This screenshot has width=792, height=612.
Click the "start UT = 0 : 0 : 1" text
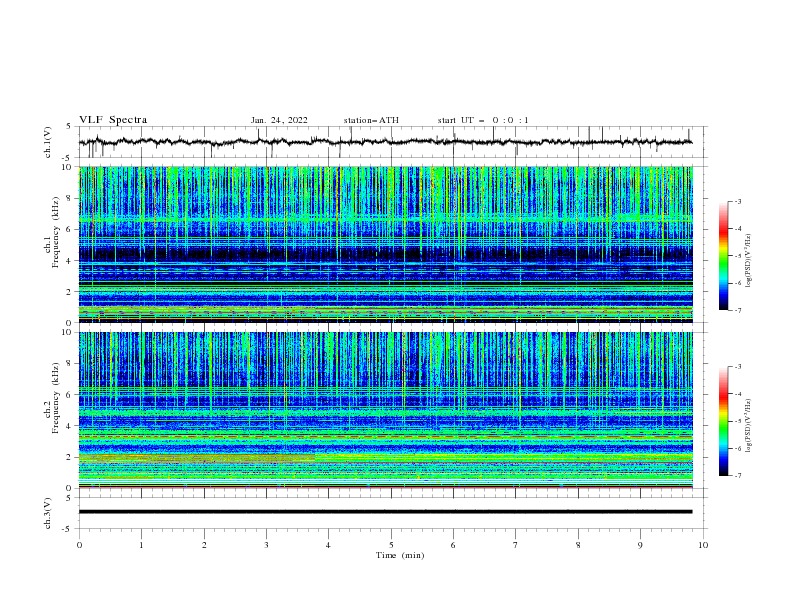483,120
